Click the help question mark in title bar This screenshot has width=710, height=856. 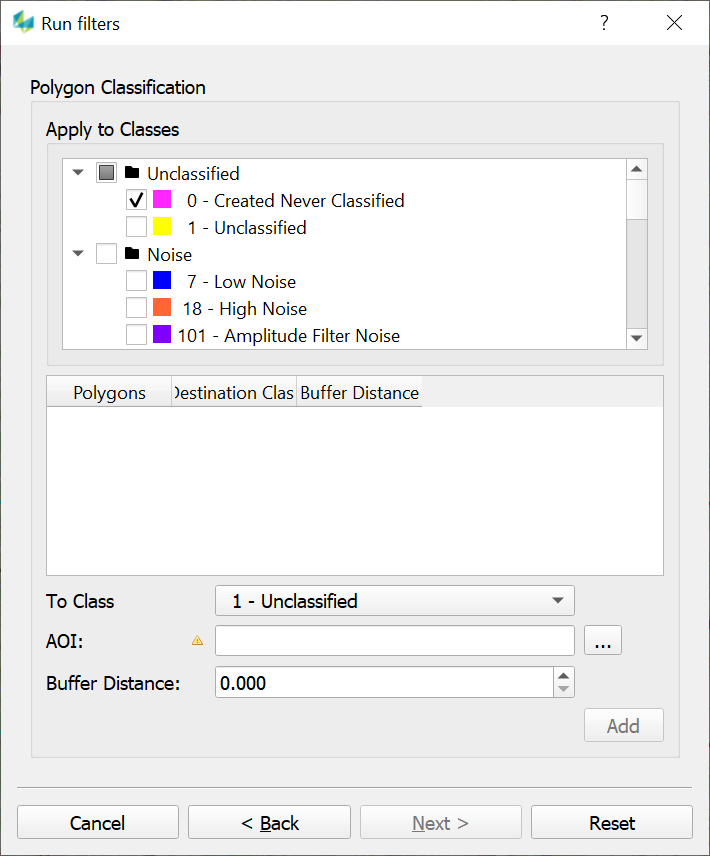(604, 23)
